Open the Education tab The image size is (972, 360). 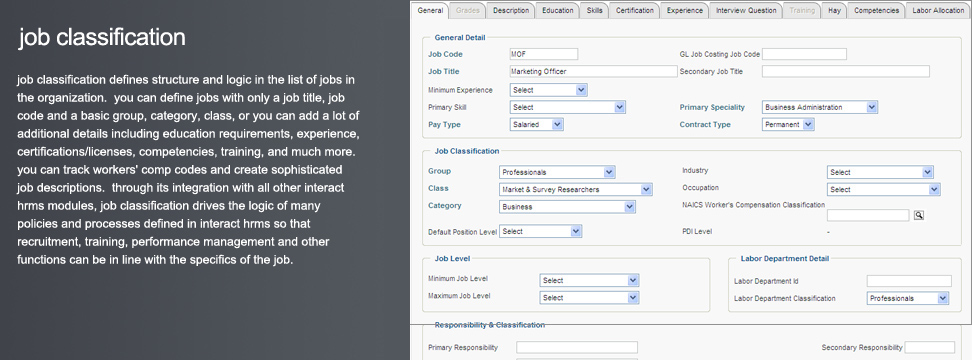point(557,11)
